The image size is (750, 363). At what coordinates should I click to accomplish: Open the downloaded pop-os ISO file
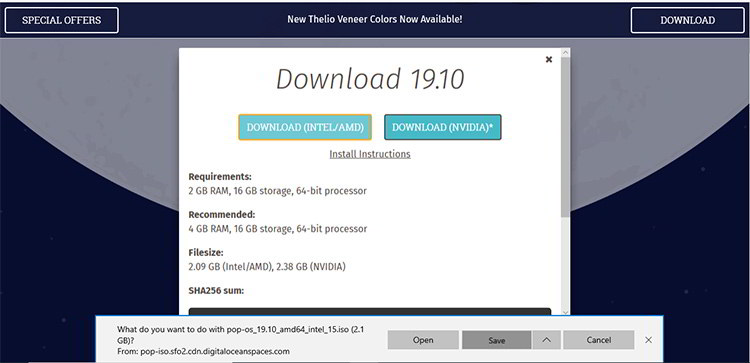(423, 340)
